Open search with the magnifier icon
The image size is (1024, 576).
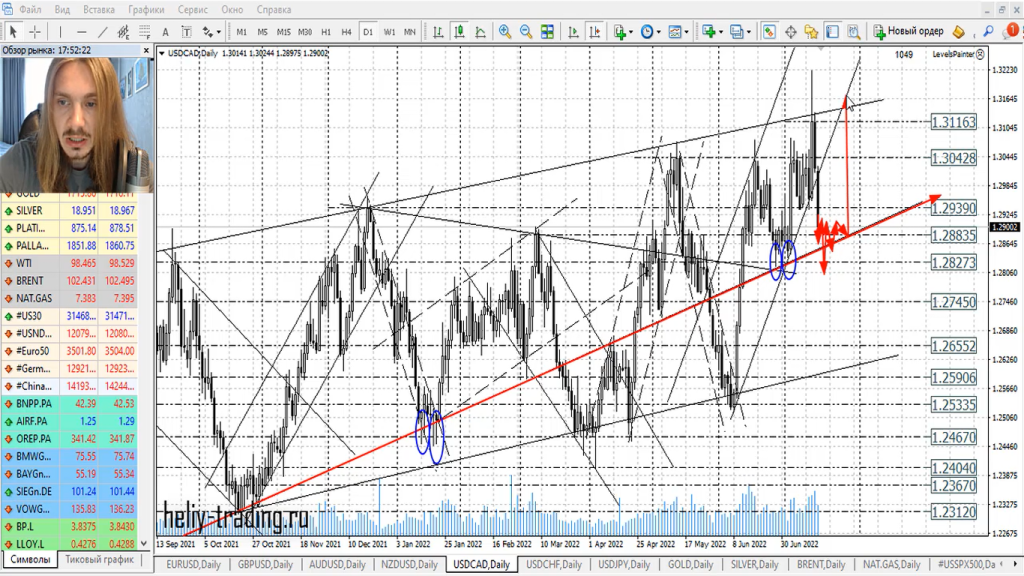[x=988, y=32]
